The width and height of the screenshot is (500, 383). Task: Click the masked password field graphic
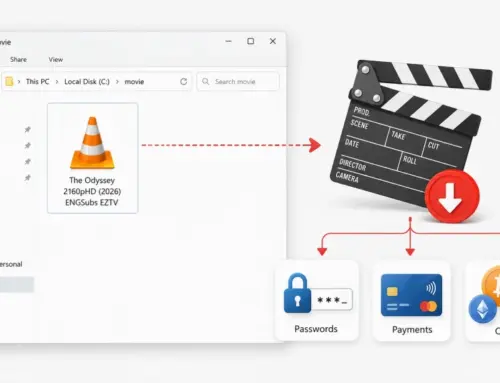(x=332, y=300)
